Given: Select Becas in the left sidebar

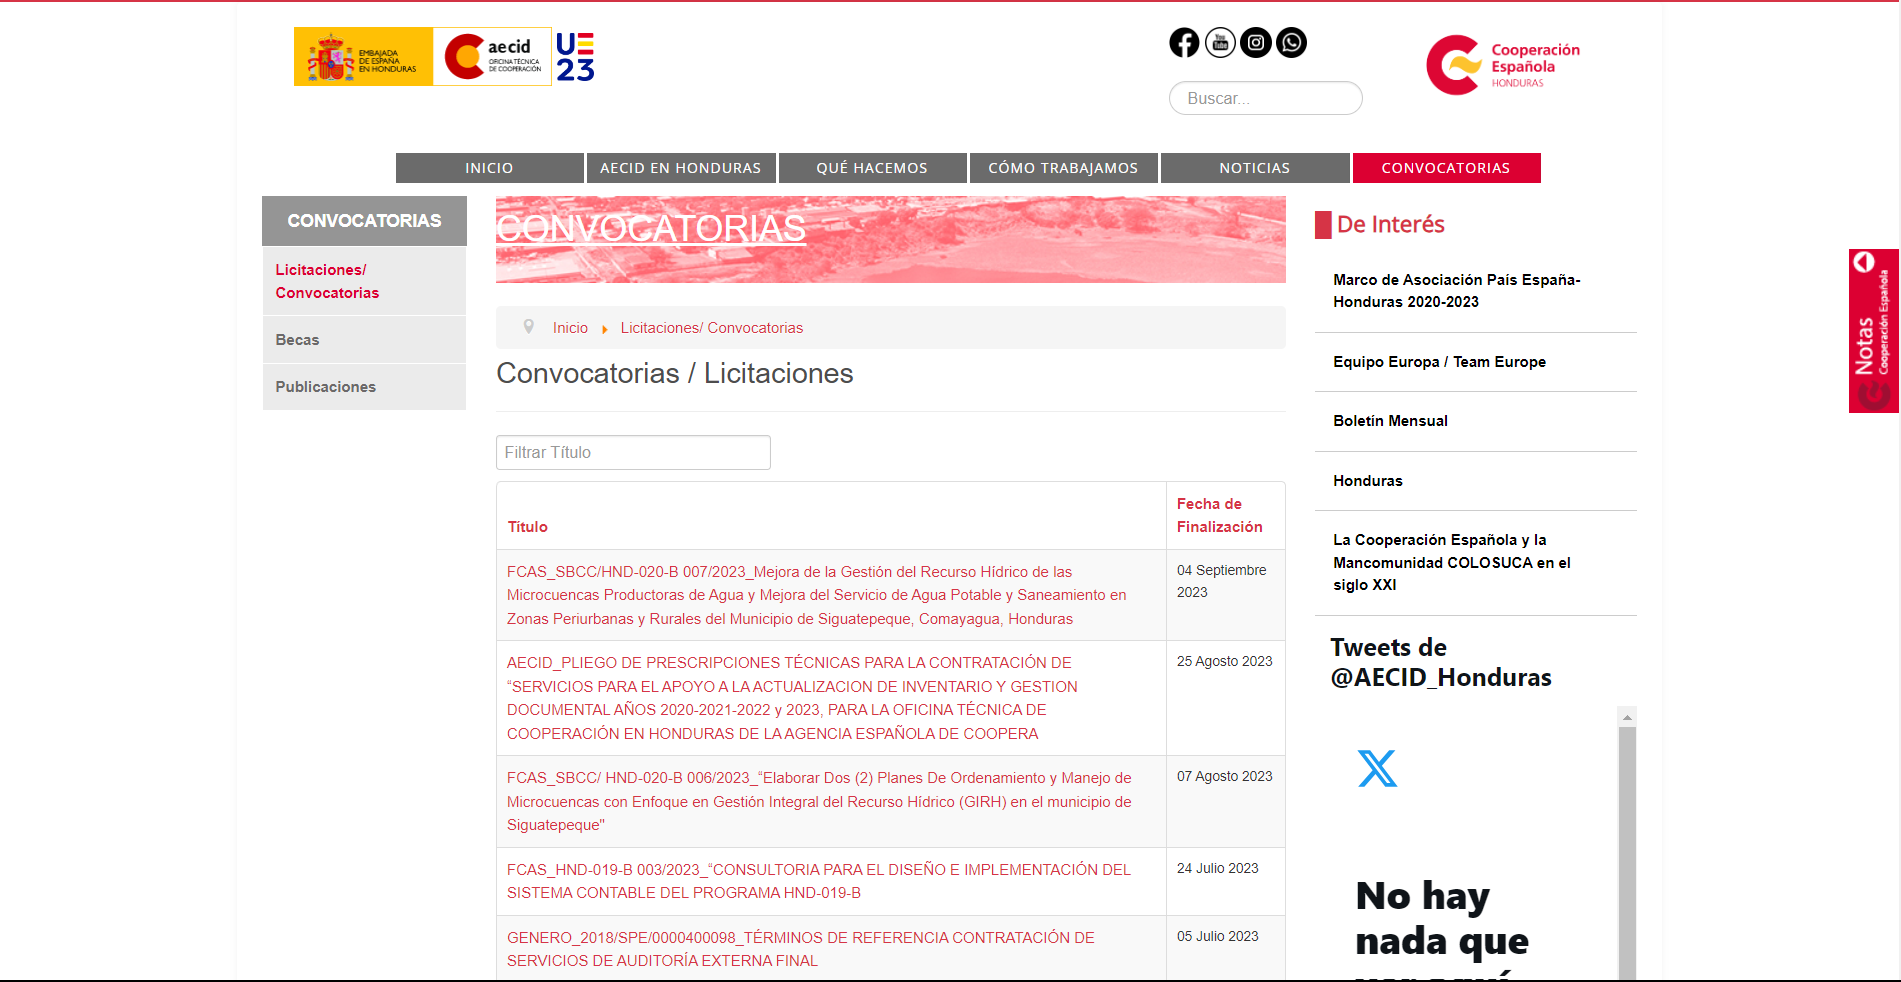Looking at the screenshot, I should tap(298, 340).
